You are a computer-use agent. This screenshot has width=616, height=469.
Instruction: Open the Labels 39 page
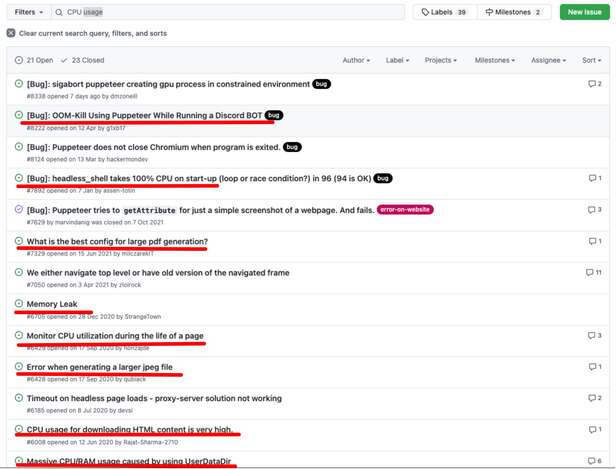coord(444,12)
